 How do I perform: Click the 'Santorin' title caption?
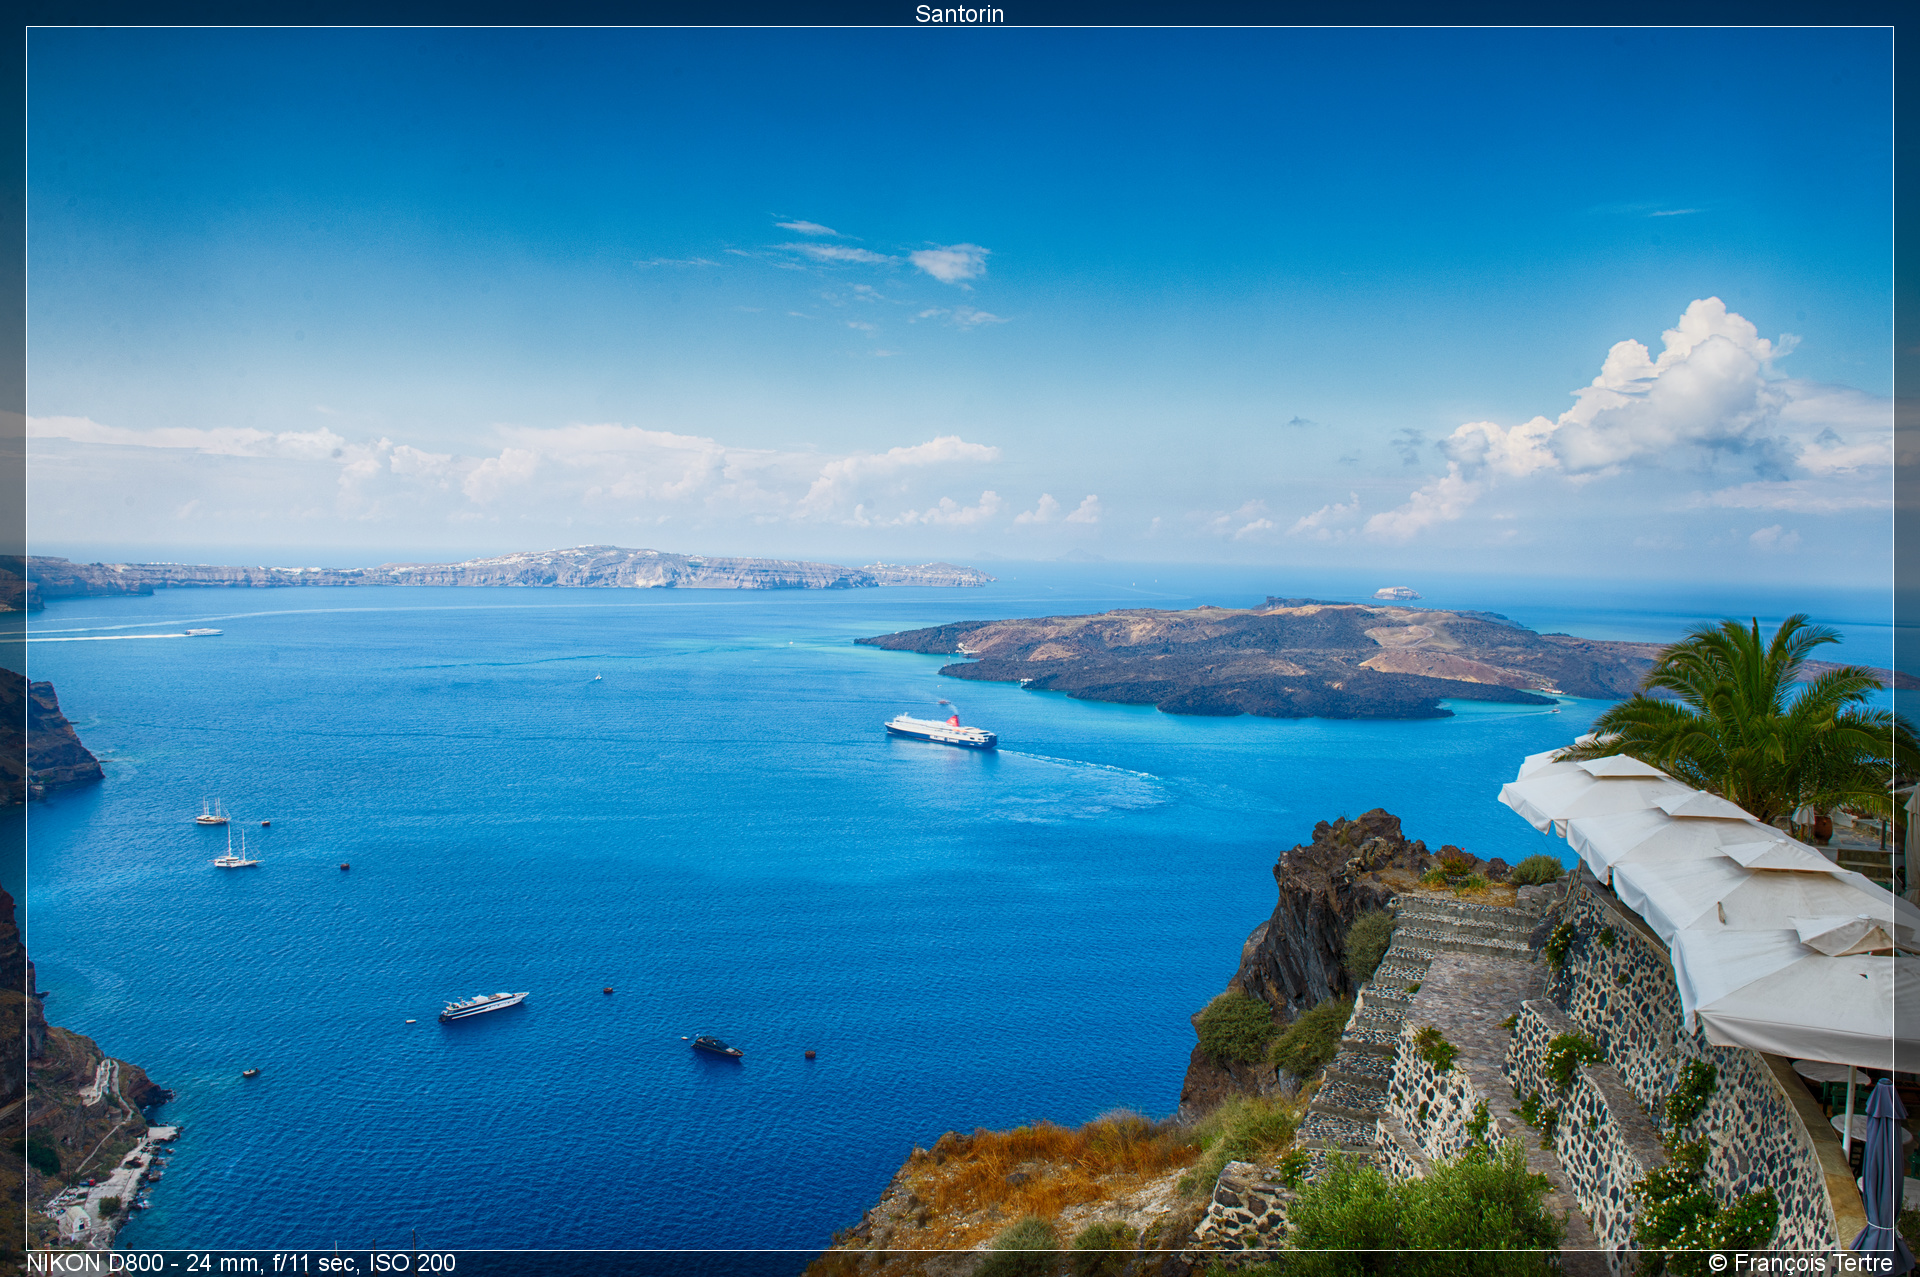(959, 14)
